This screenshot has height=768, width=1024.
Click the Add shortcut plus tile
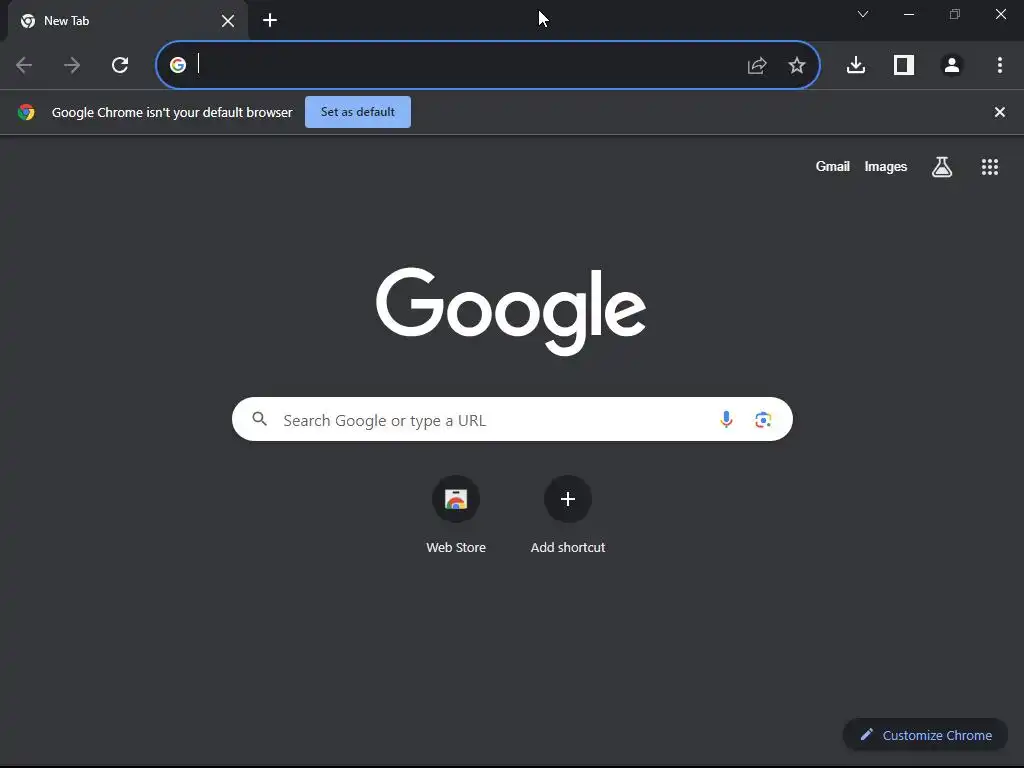pos(568,499)
